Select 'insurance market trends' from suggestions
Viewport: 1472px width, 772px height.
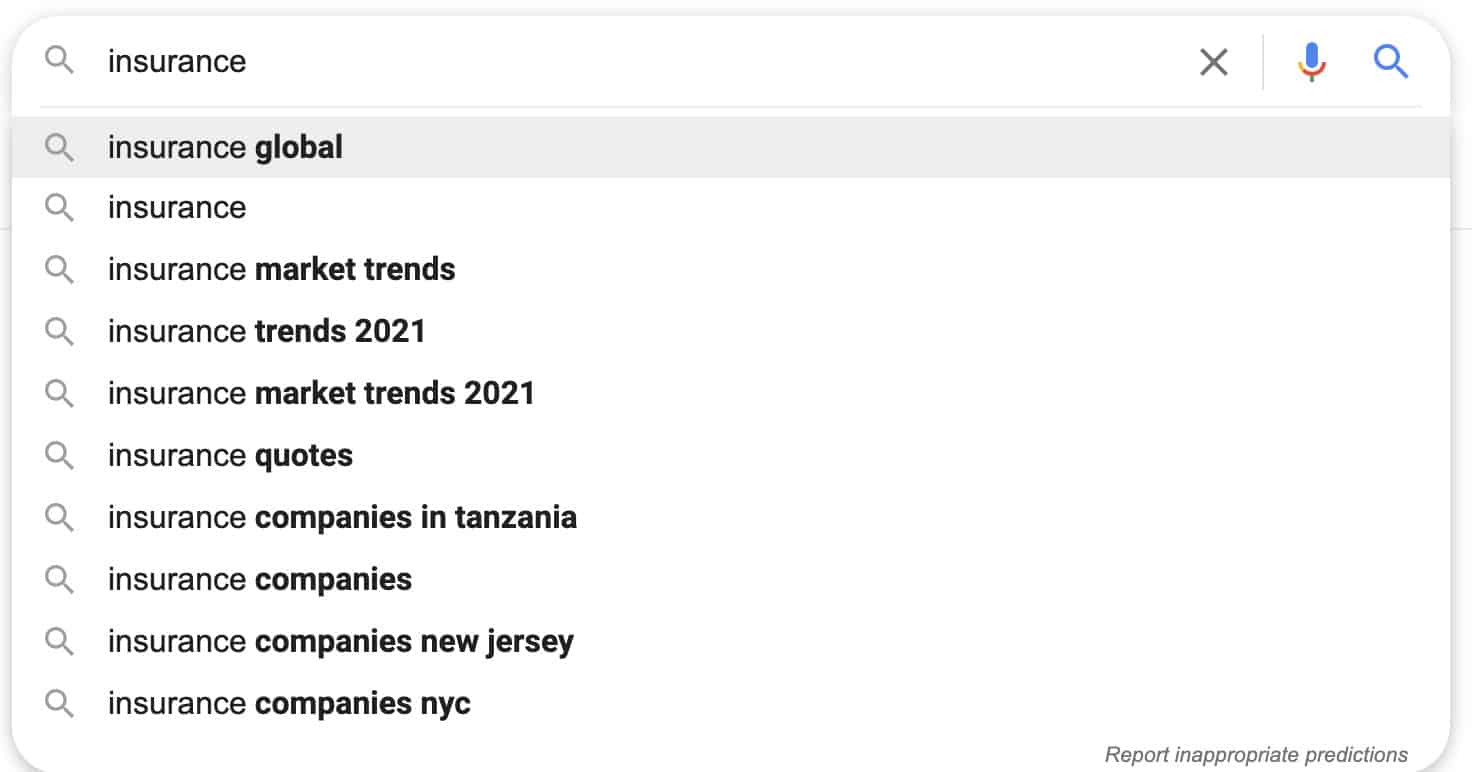(x=281, y=269)
